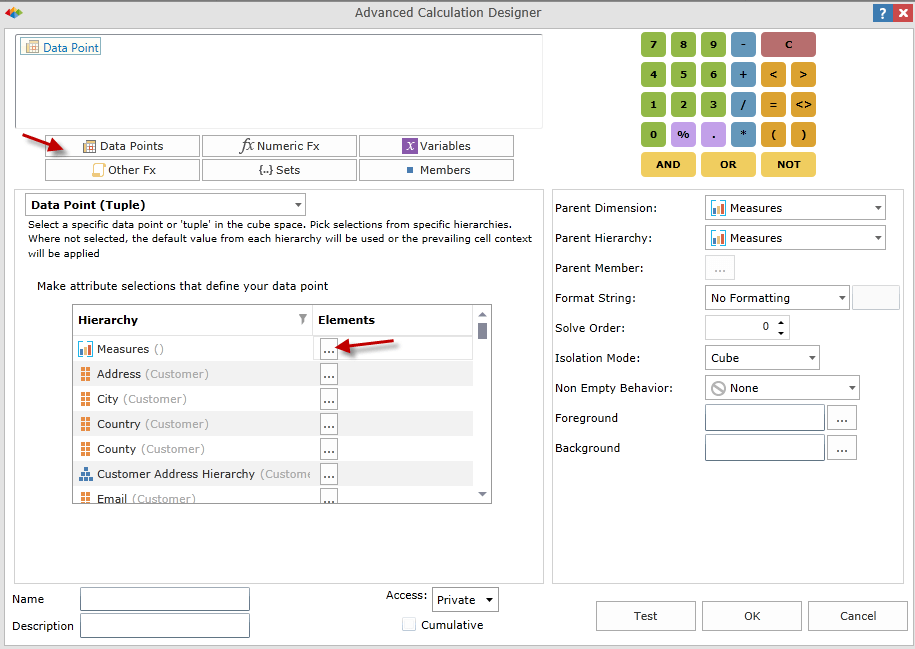Insert the decimal point key
Image resolution: width=915 pixels, height=649 pixels.
coord(713,135)
